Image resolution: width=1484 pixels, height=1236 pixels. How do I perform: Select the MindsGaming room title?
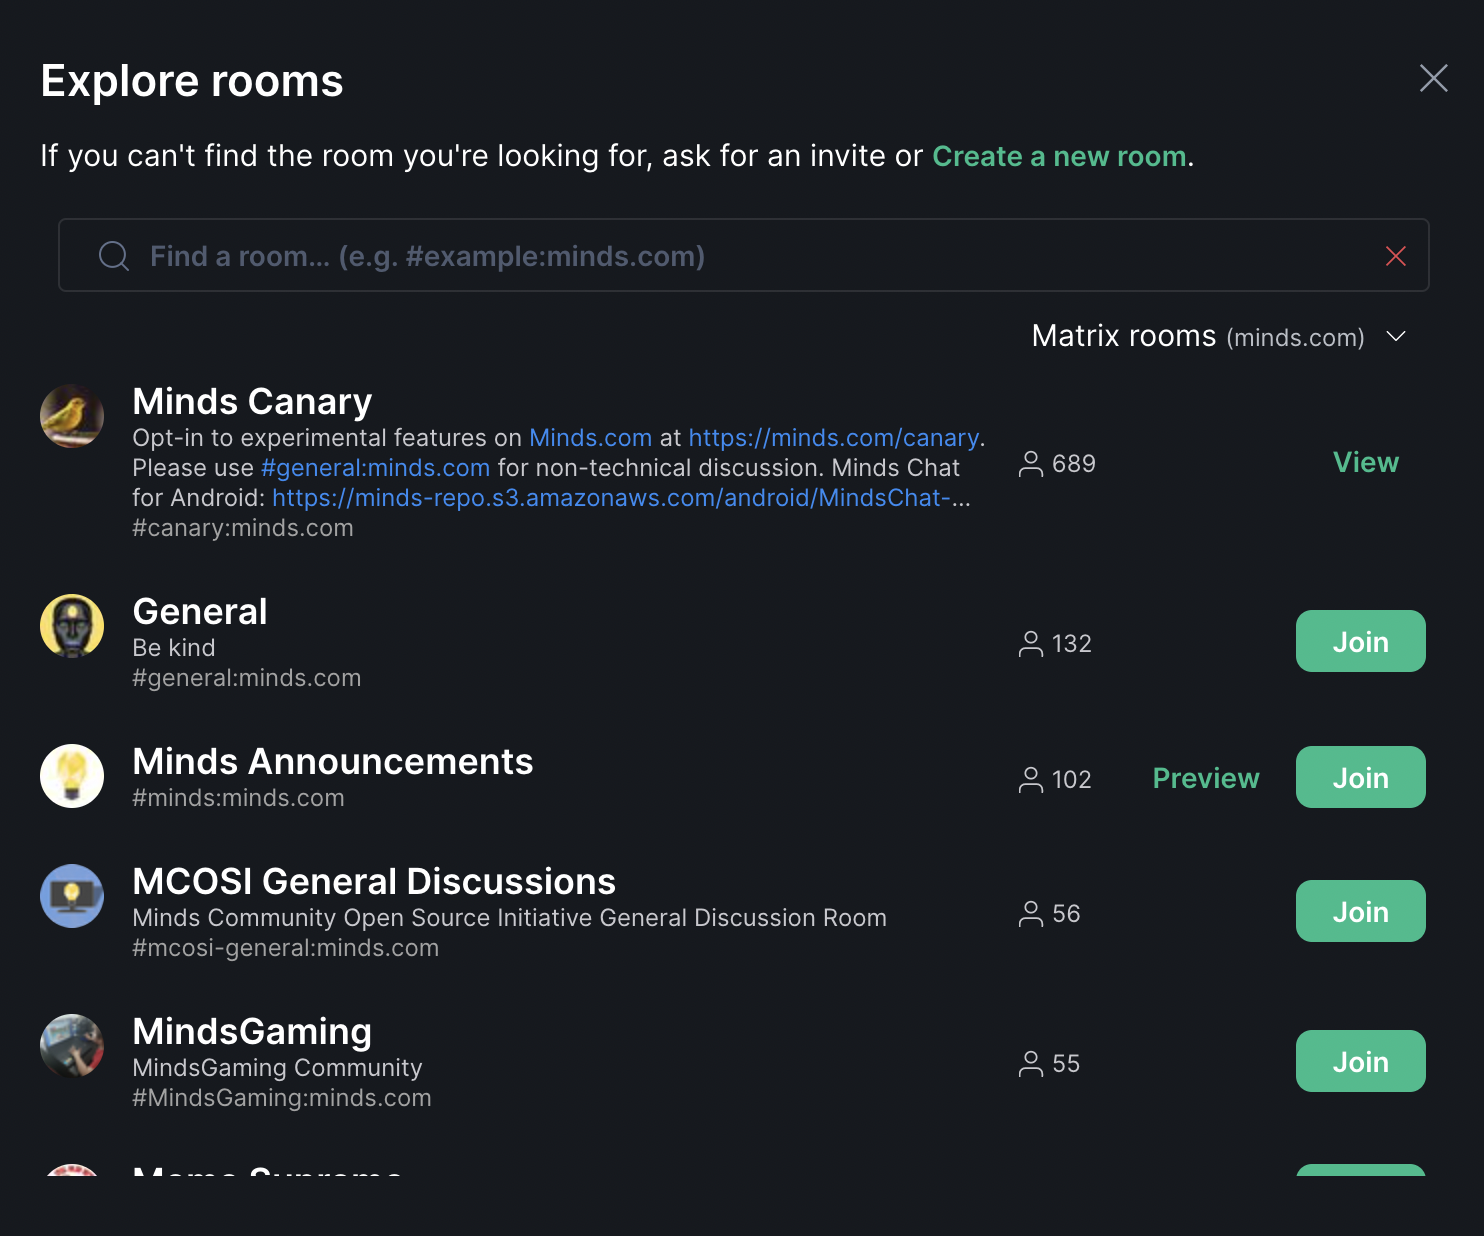(x=252, y=1031)
